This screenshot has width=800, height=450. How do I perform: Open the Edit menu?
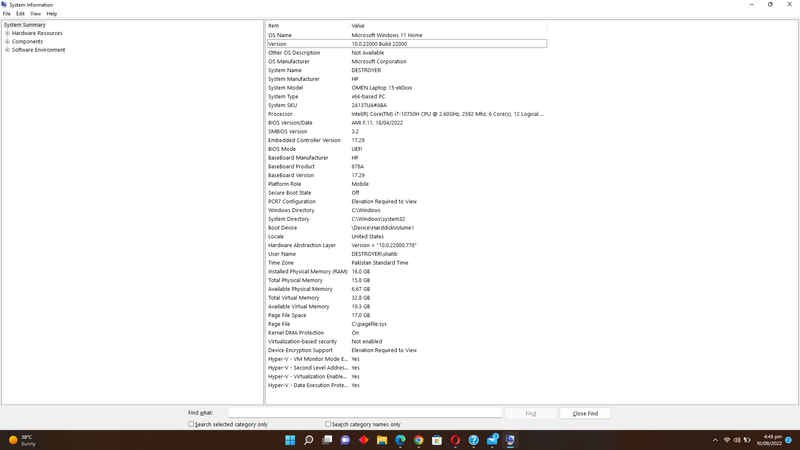[20, 14]
